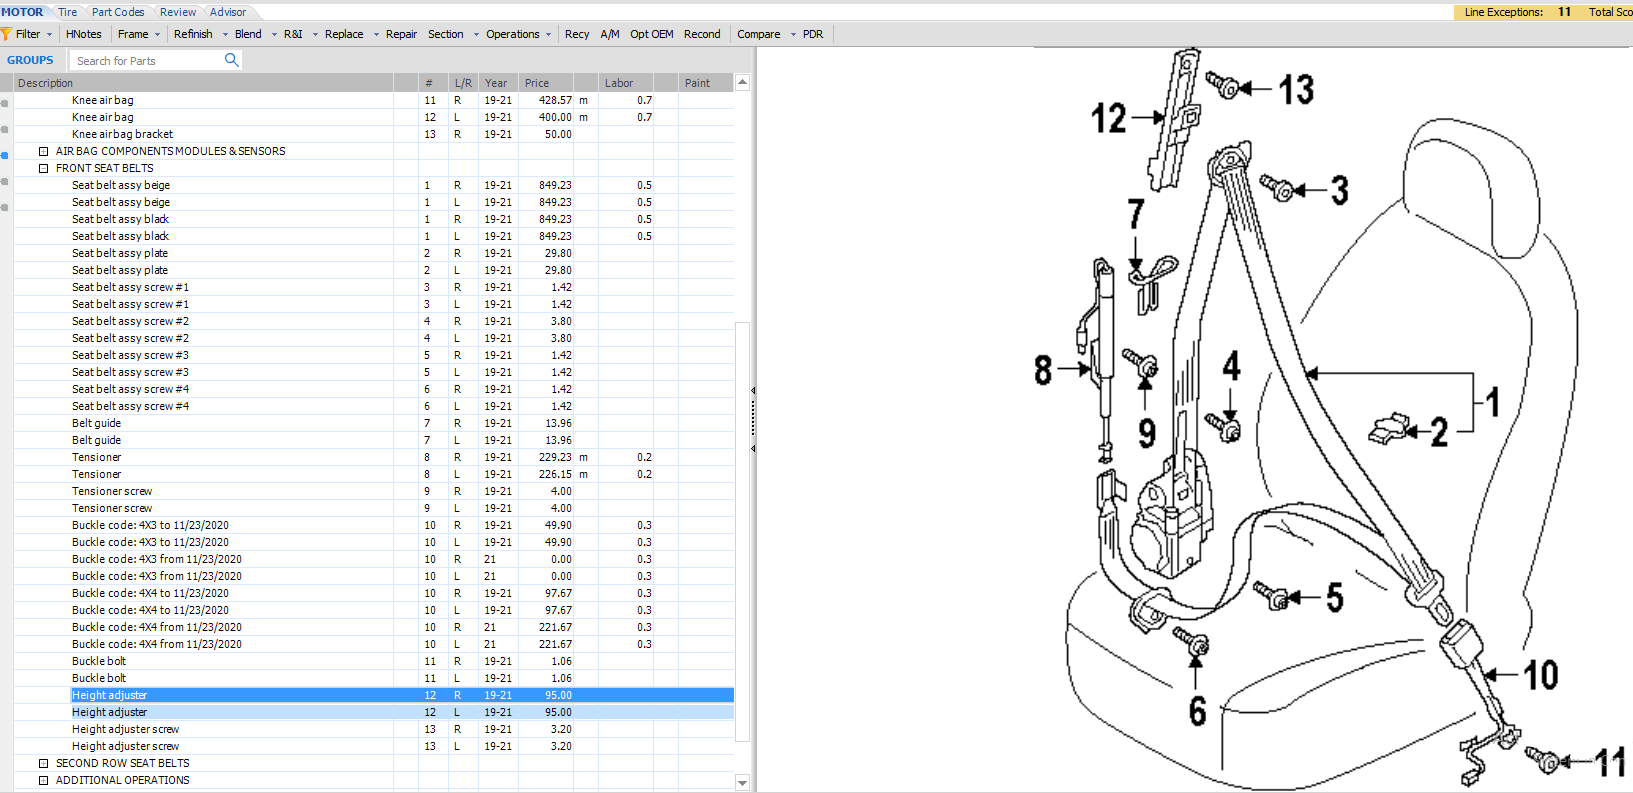The width and height of the screenshot is (1633, 793).
Task: Select Knee air bag row priced 428.57
Action: (x=374, y=100)
